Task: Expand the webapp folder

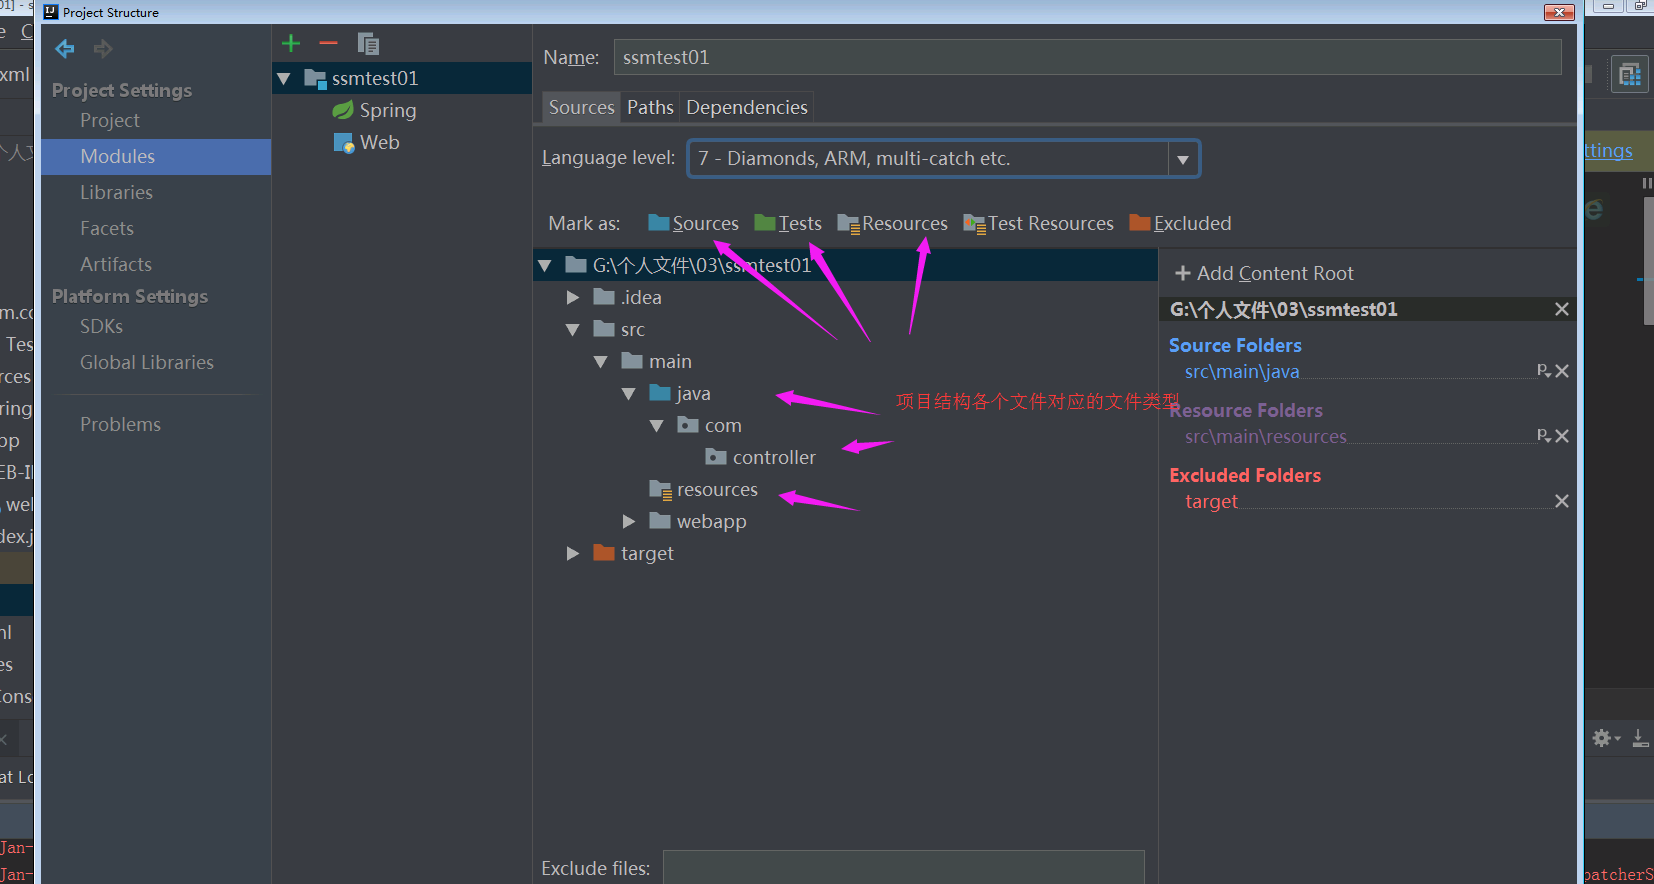Action: tap(629, 521)
